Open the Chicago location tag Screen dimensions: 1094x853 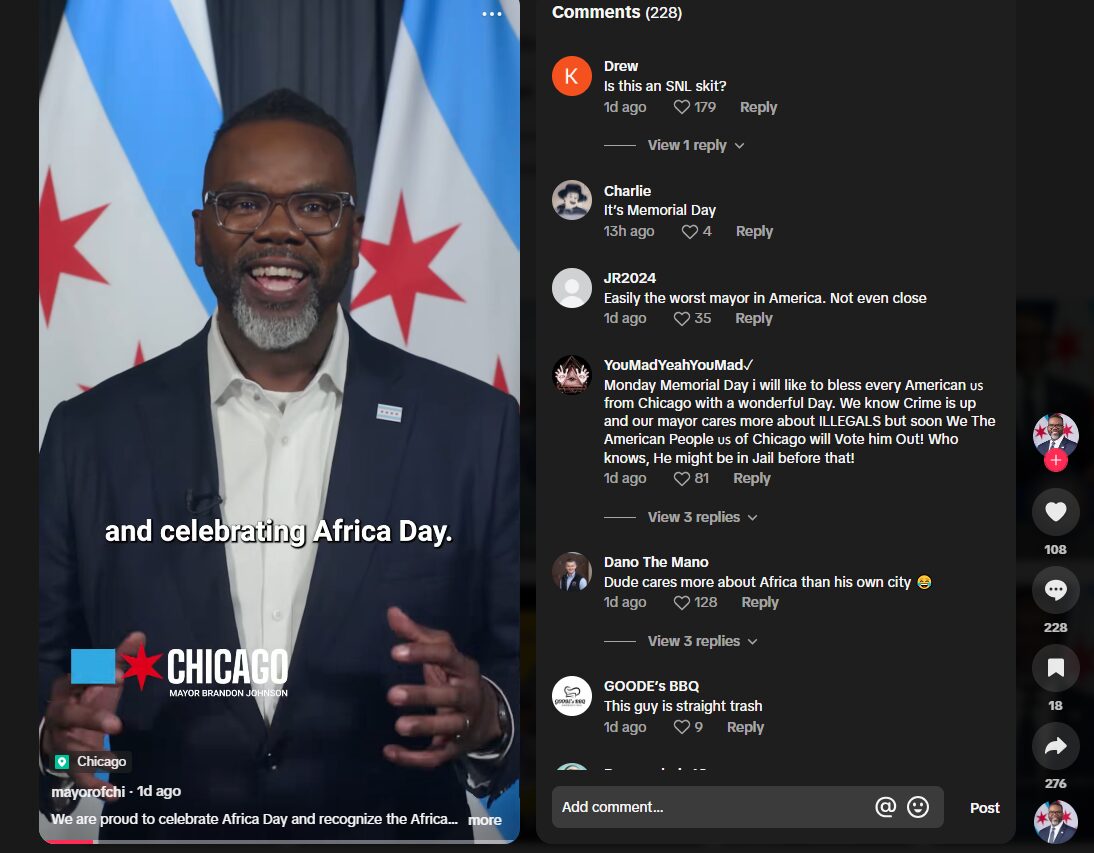coord(92,762)
